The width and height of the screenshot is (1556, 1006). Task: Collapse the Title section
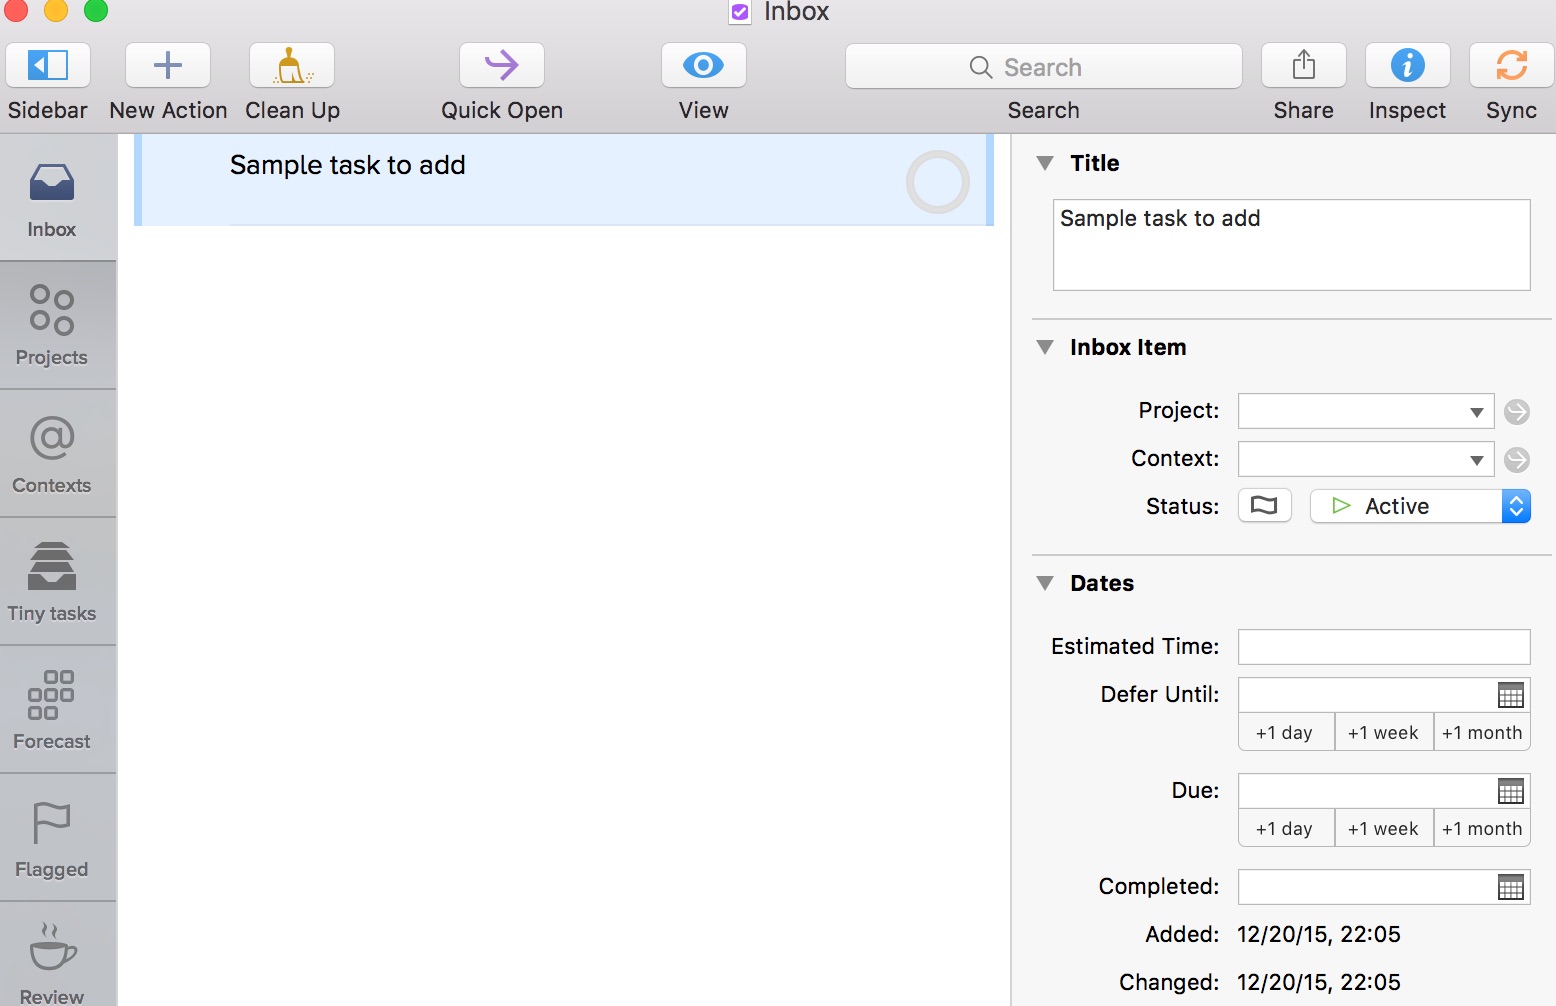point(1045,163)
